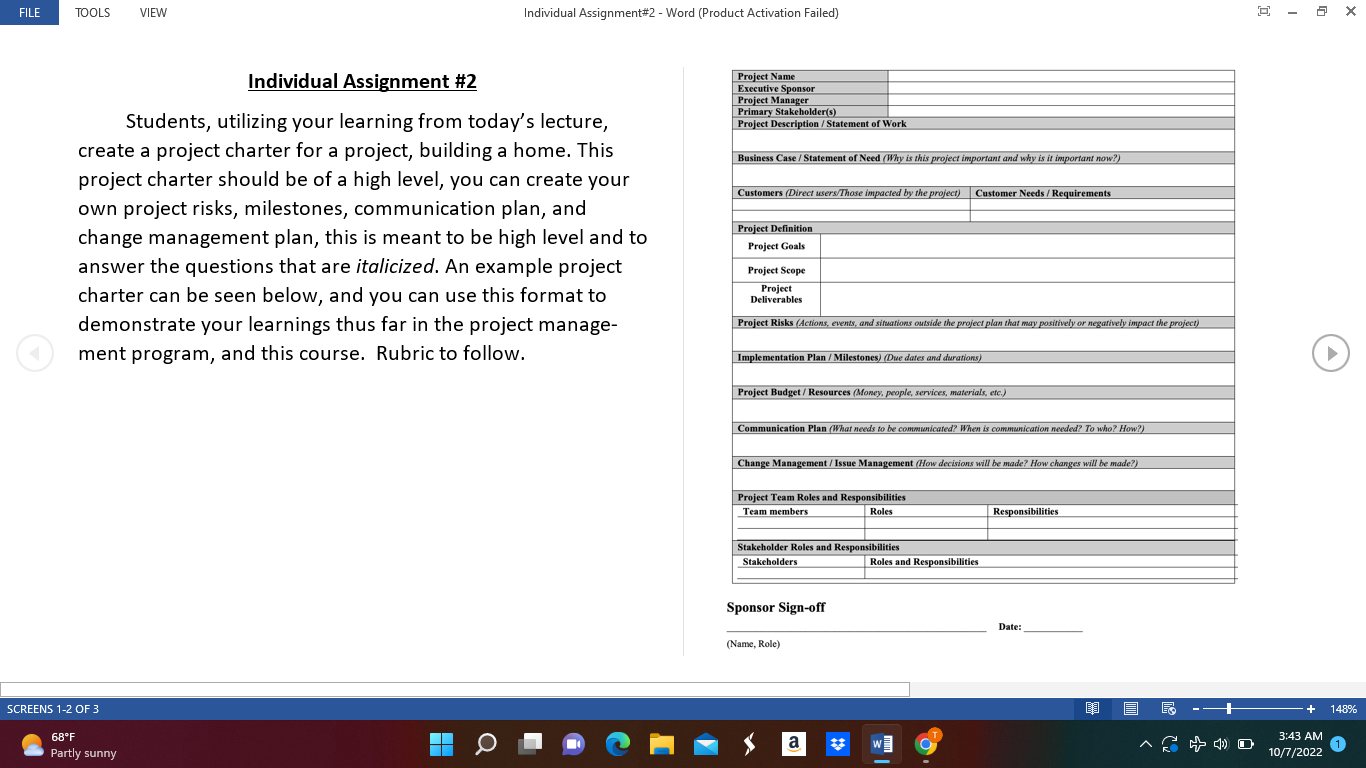Toggle the volume icon in the system tray
The width and height of the screenshot is (1366, 768).
pyautogui.click(x=1221, y=744)
